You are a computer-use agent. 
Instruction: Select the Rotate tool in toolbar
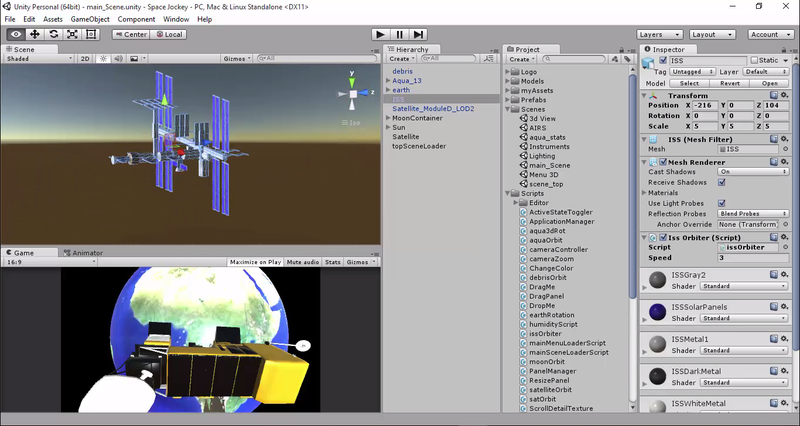(54, 34)
